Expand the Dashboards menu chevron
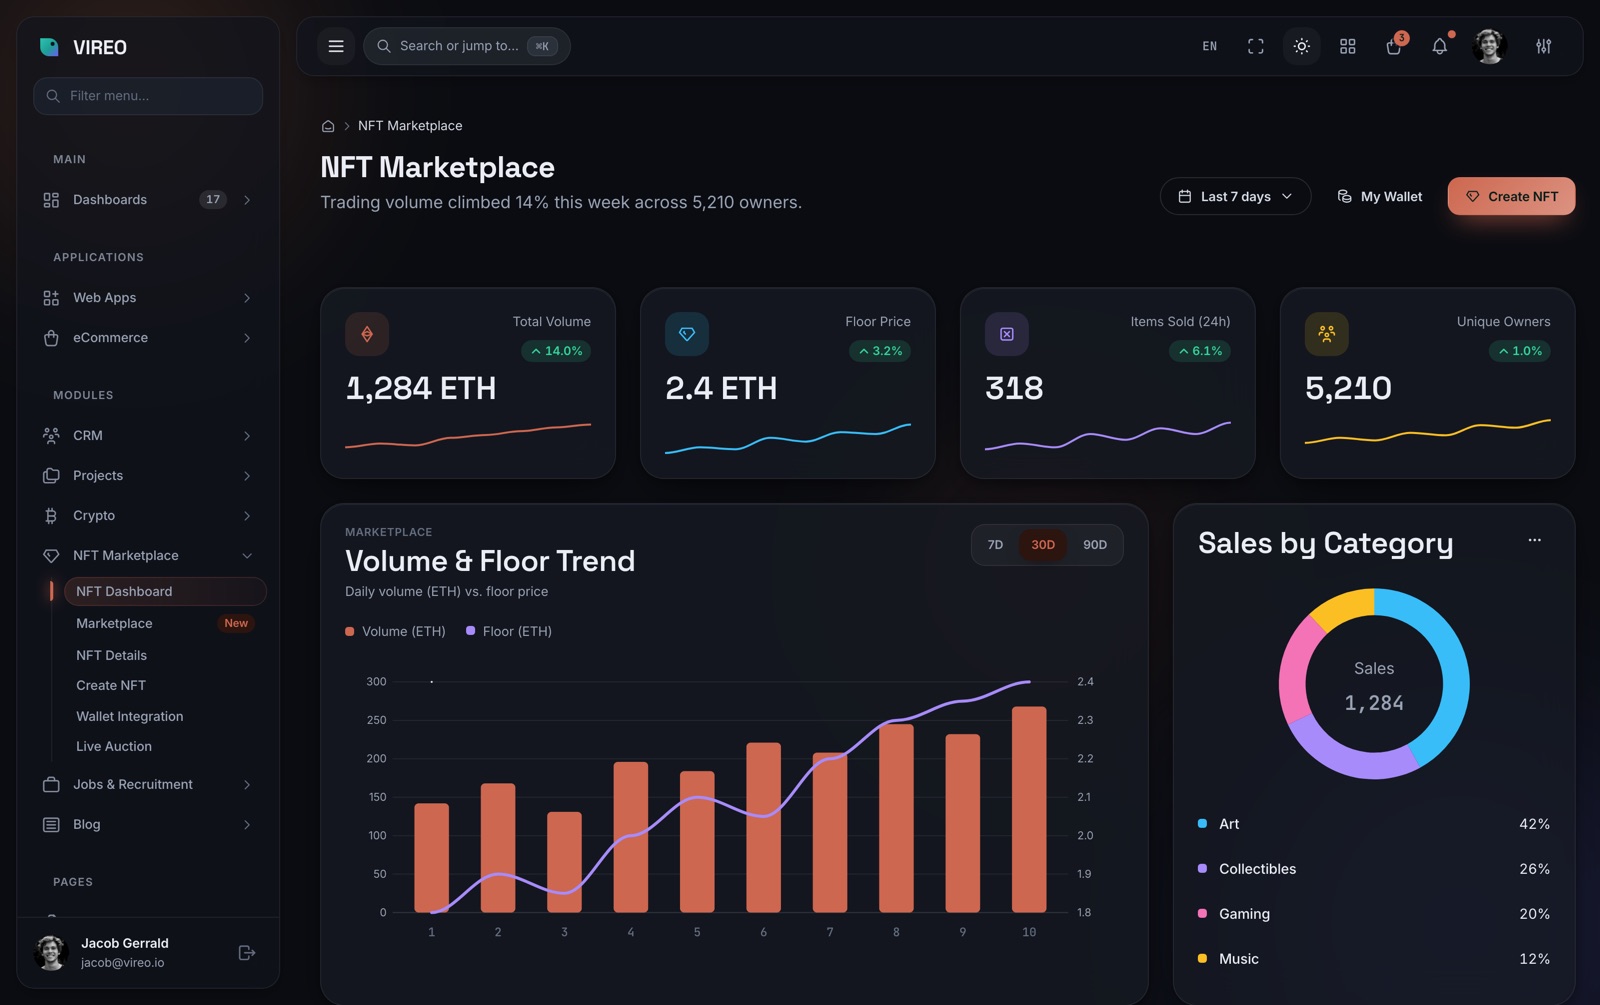This screenshot has height=1005, width=1600. pyautogui.click(x=247, y=200)
